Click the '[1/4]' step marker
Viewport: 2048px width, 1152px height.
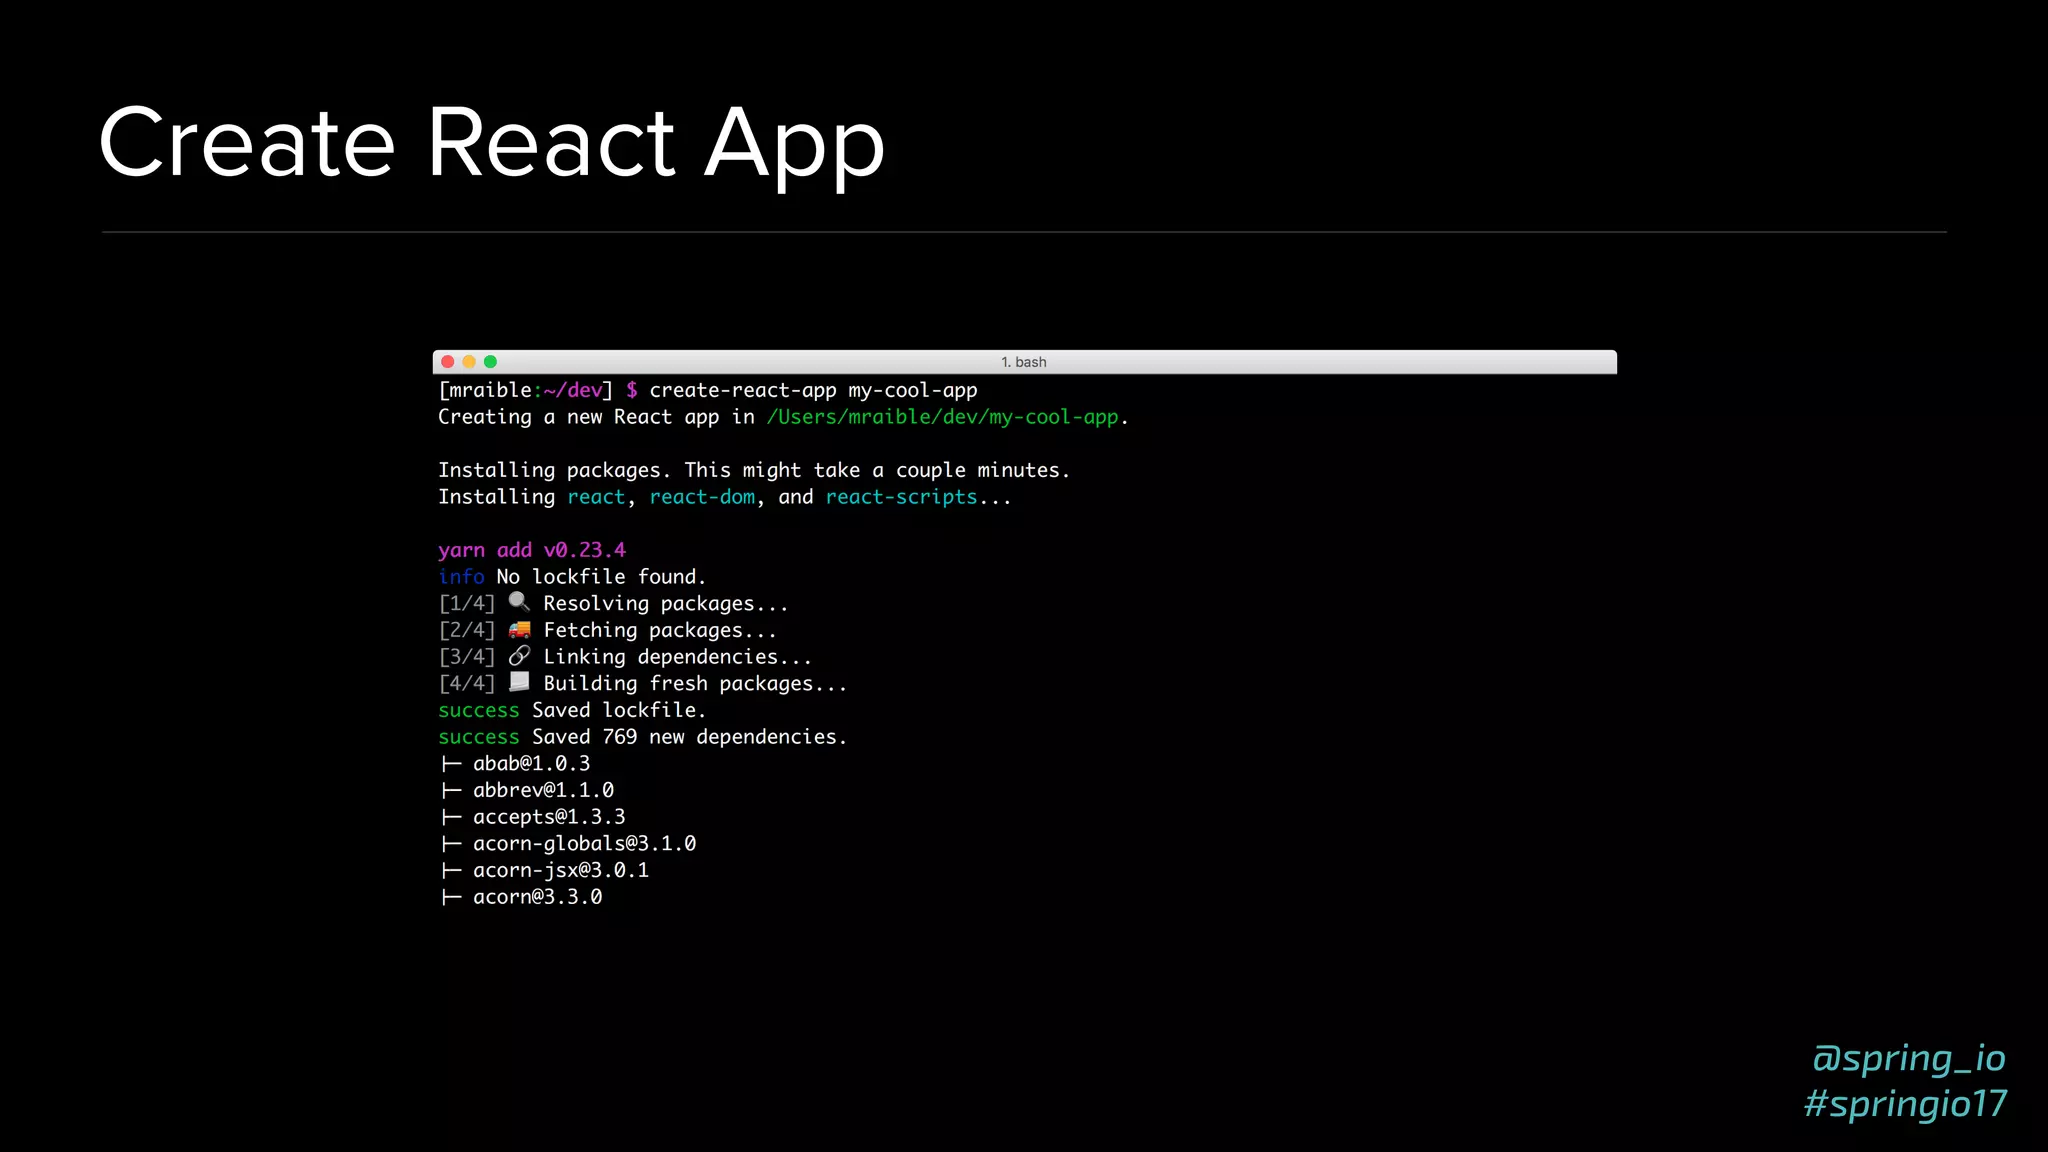467,603
